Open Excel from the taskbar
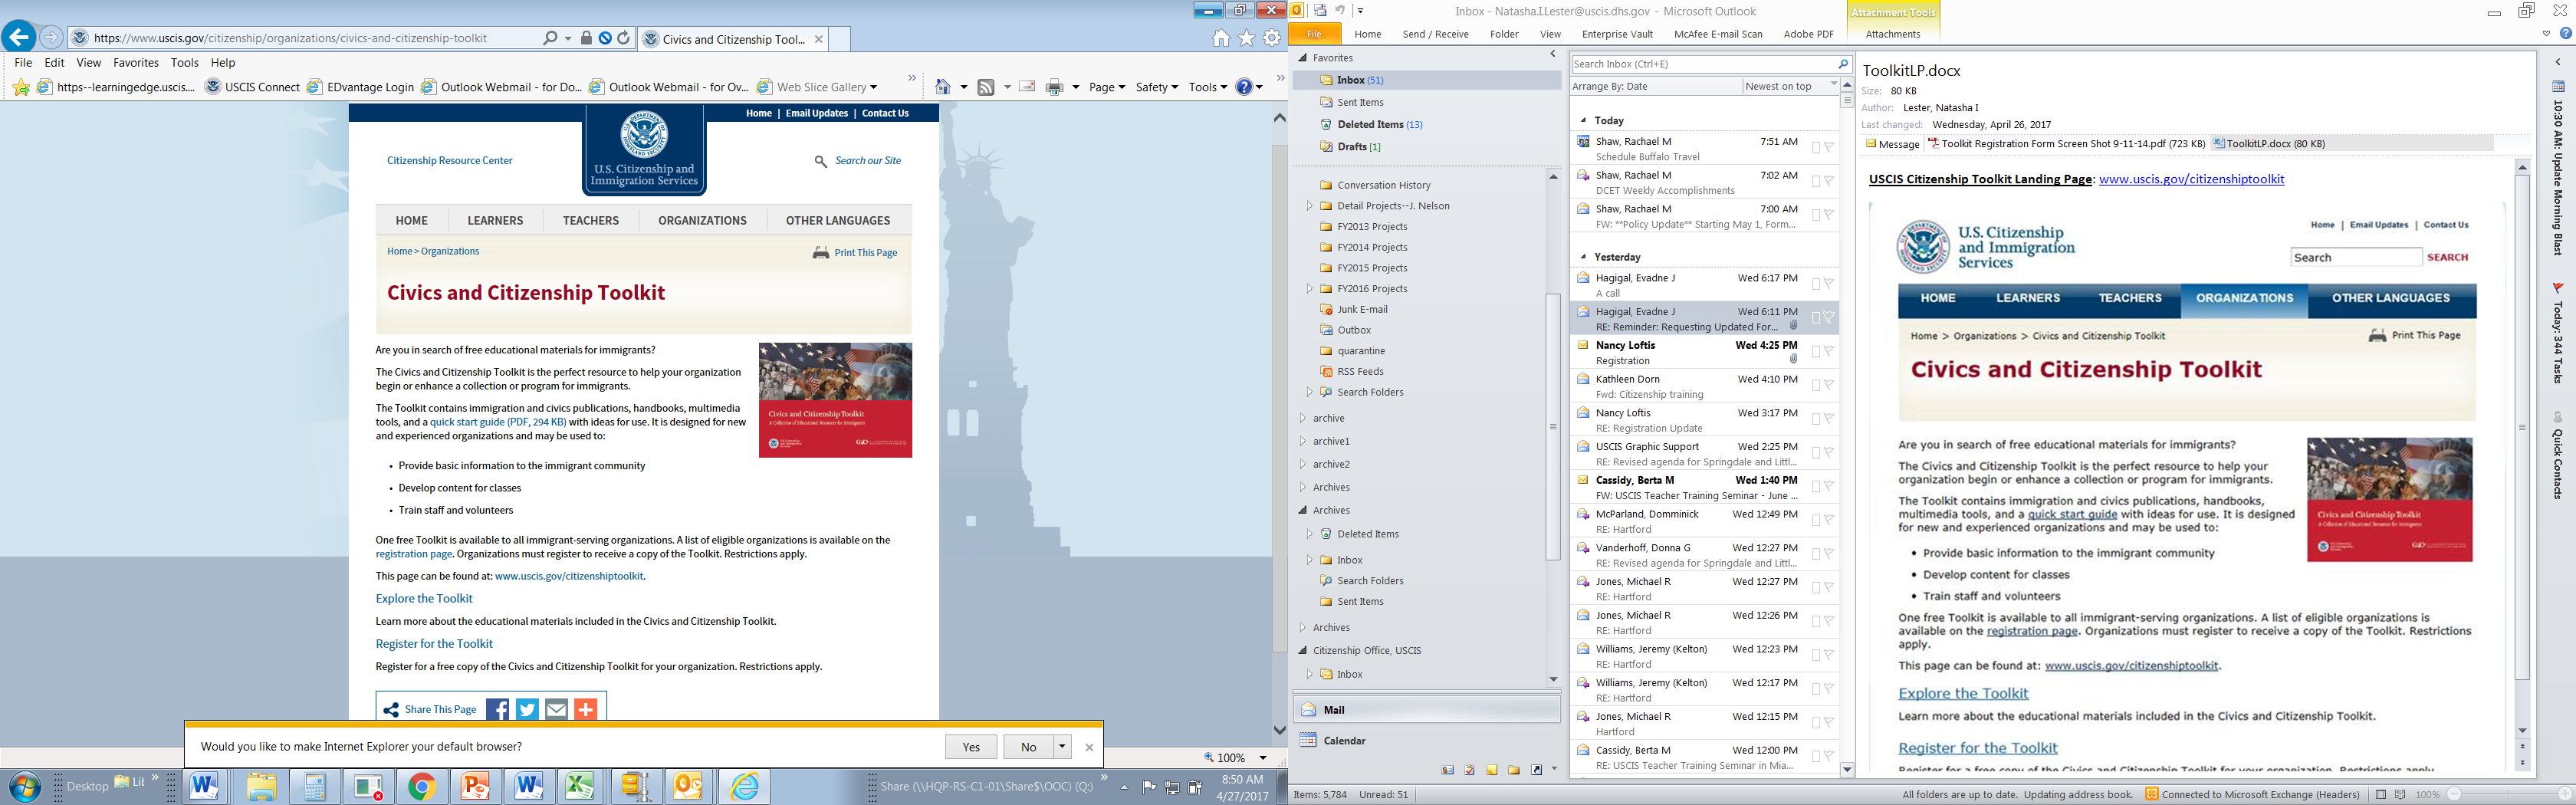Viewport: 2576px width, 805px height. [580, 787]
